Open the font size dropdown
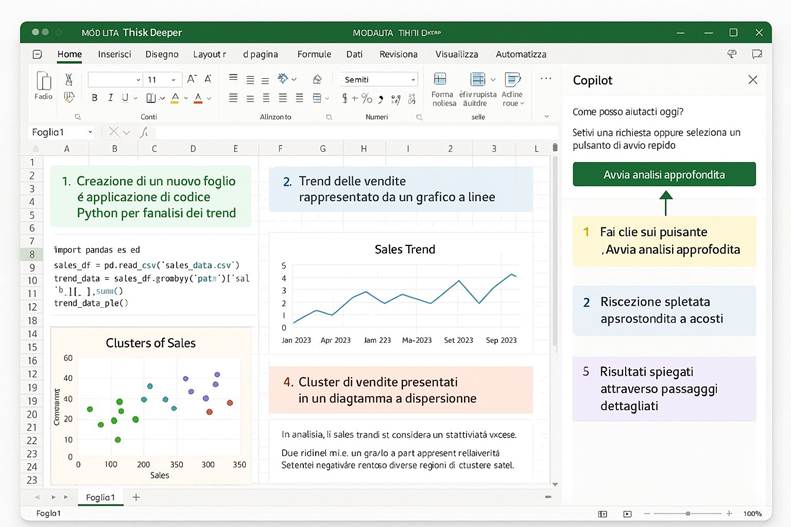Image resolution: width=791 pixels, height=527 pixels. (175, 79)
